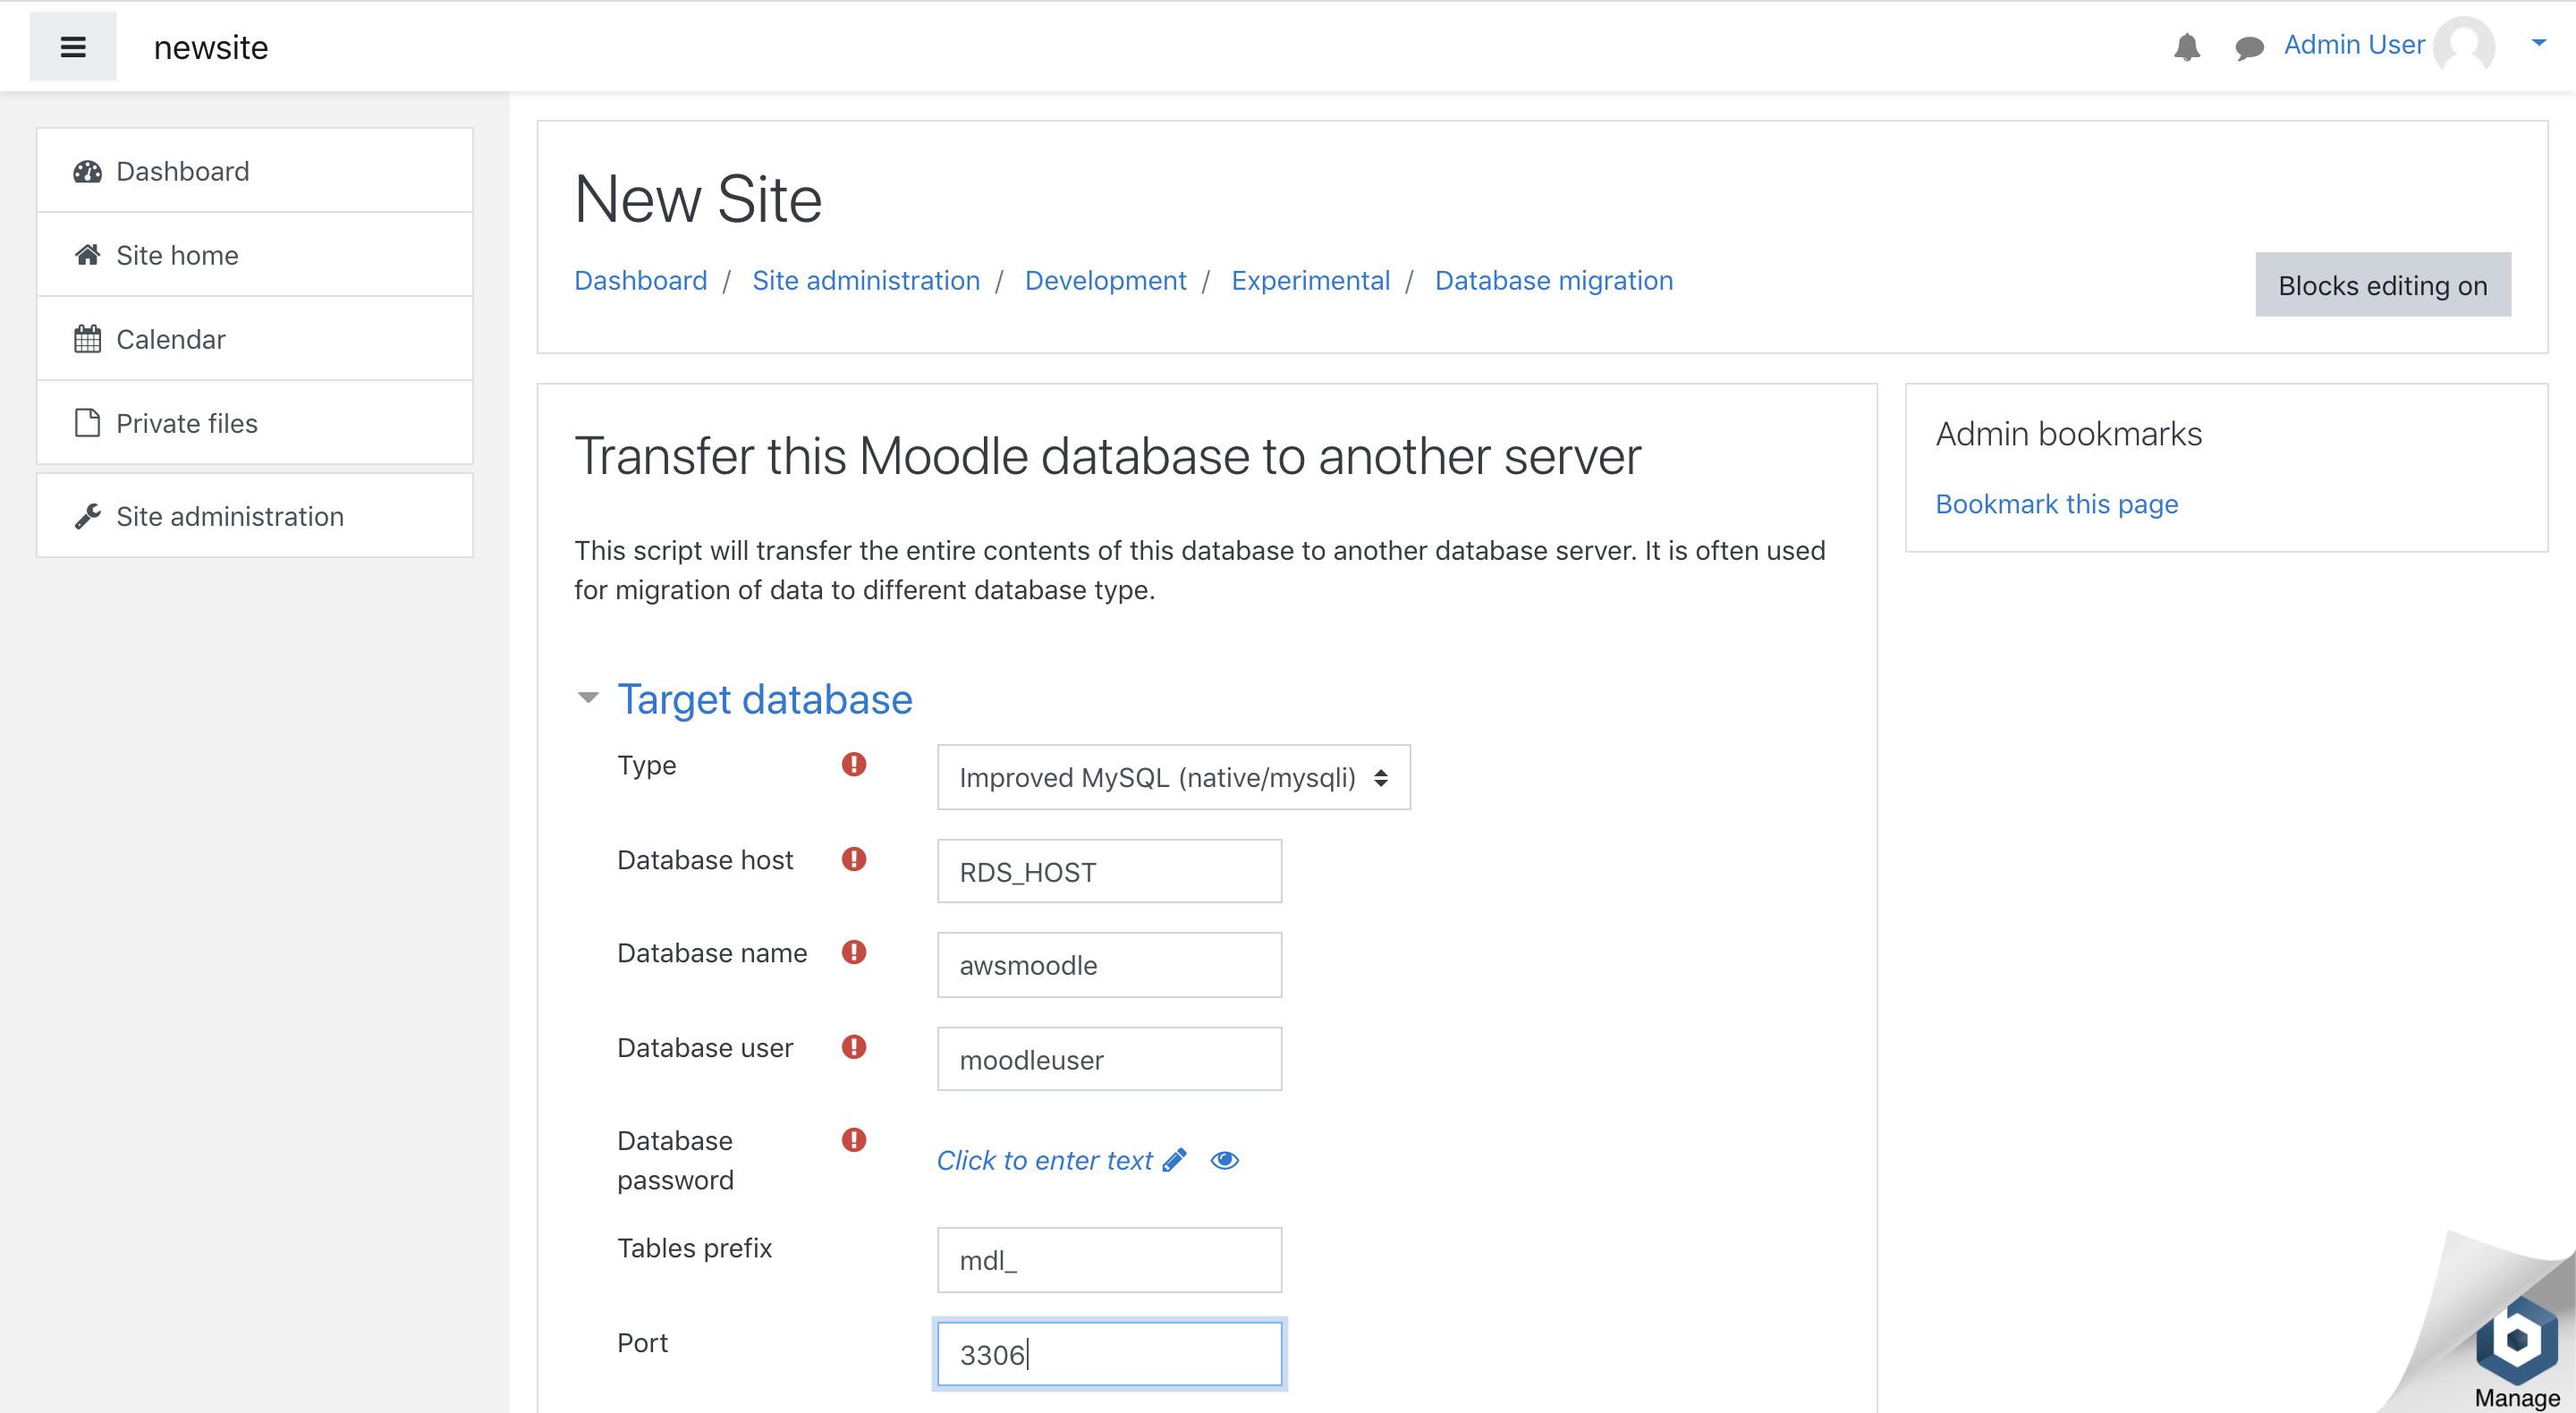Image resolution: width=2576 pixels, height=1413 pixels.
Task: Click into the Database name field
Action: [1109, 965]
